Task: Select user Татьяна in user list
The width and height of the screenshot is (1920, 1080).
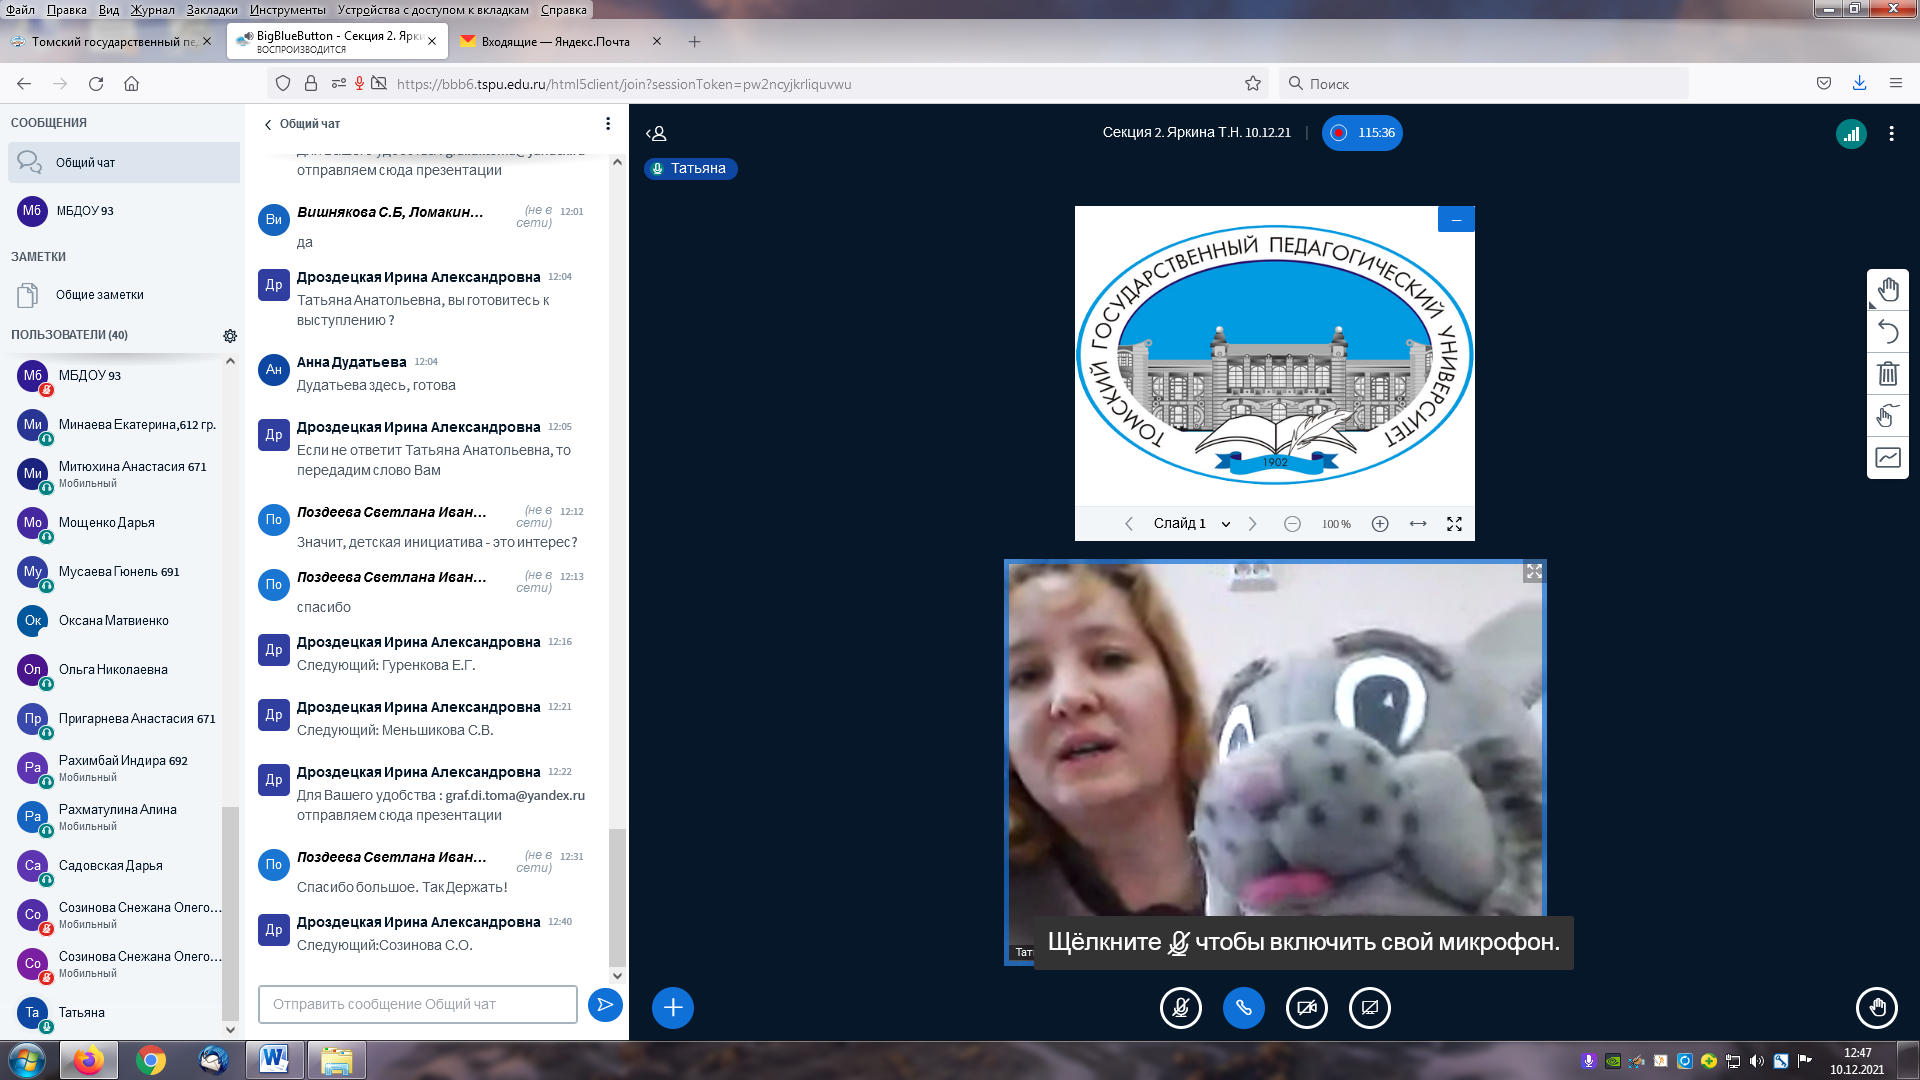Action: (118, 1013)
